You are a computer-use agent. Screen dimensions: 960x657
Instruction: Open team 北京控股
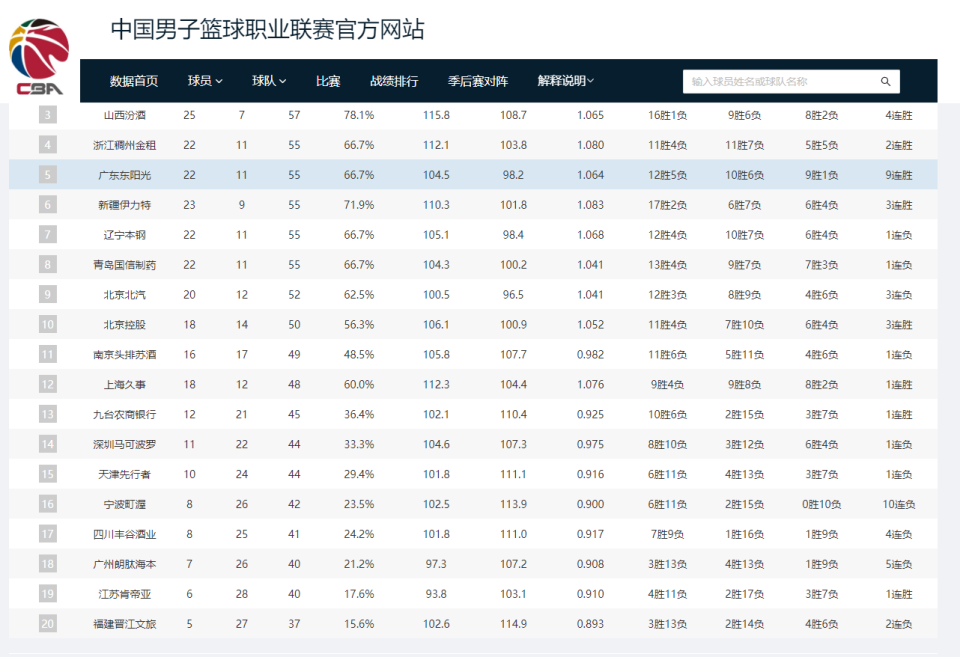click(x=125, y=325)
